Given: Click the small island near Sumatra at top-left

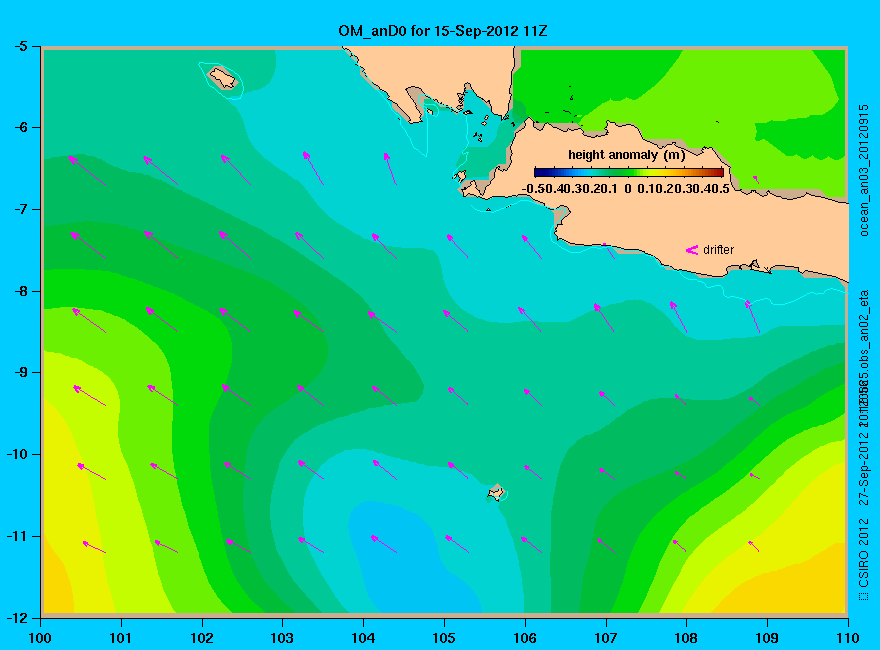Looking at the screenshot, I should pos(223,77).
